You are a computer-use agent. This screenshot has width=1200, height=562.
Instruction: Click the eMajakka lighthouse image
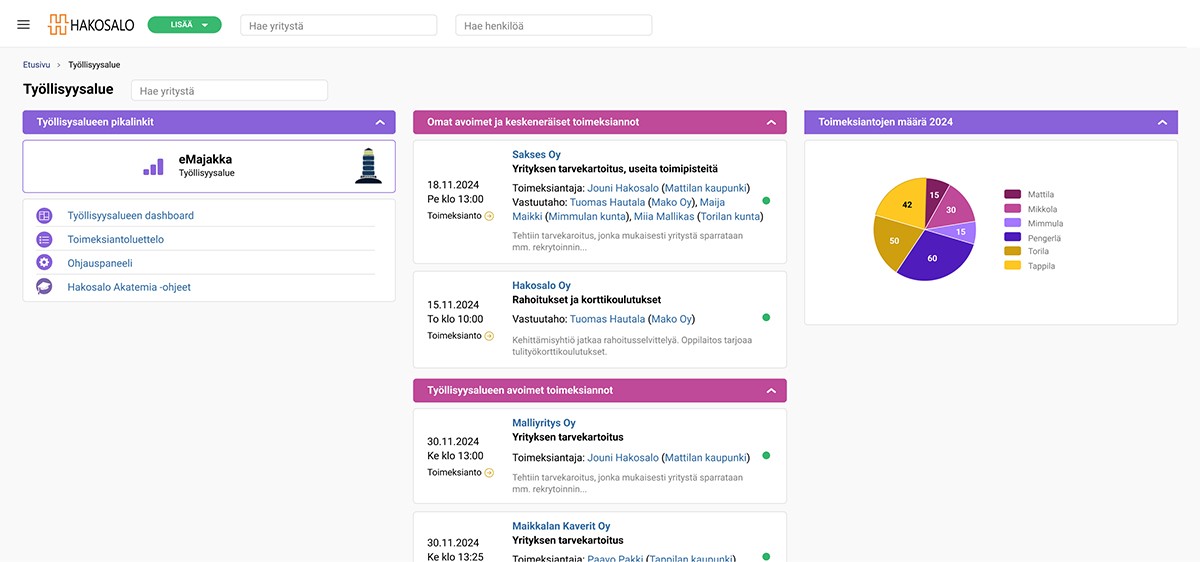pyautogui.click(x=369, y=166)
